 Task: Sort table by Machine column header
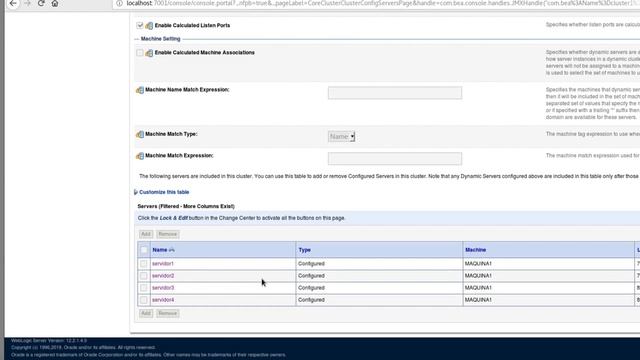(476, 250)
